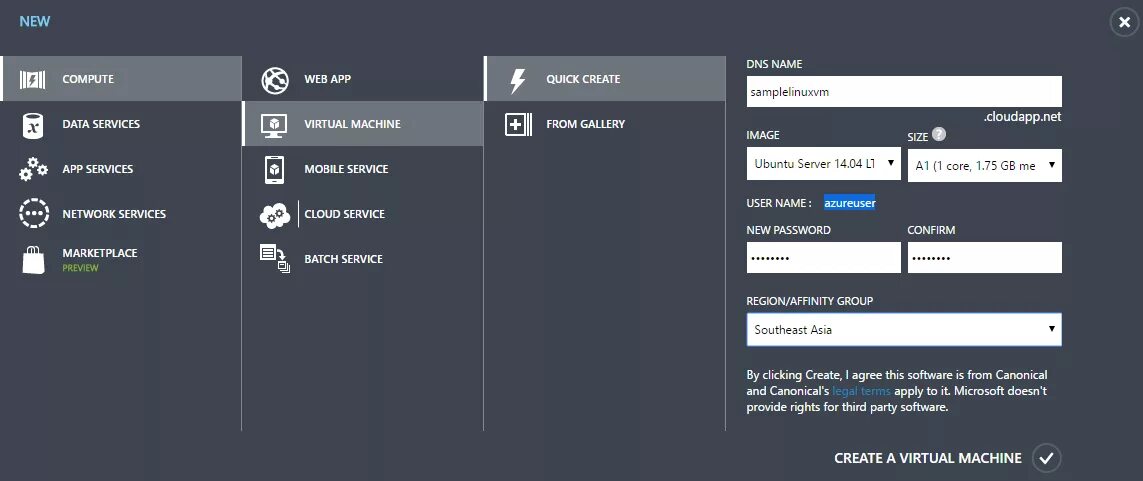Image resolution: width=1143 pixels, height=481 pixels.
Task: Click the green PREVIEW label under Marketplace
Action: coord(80,268)
